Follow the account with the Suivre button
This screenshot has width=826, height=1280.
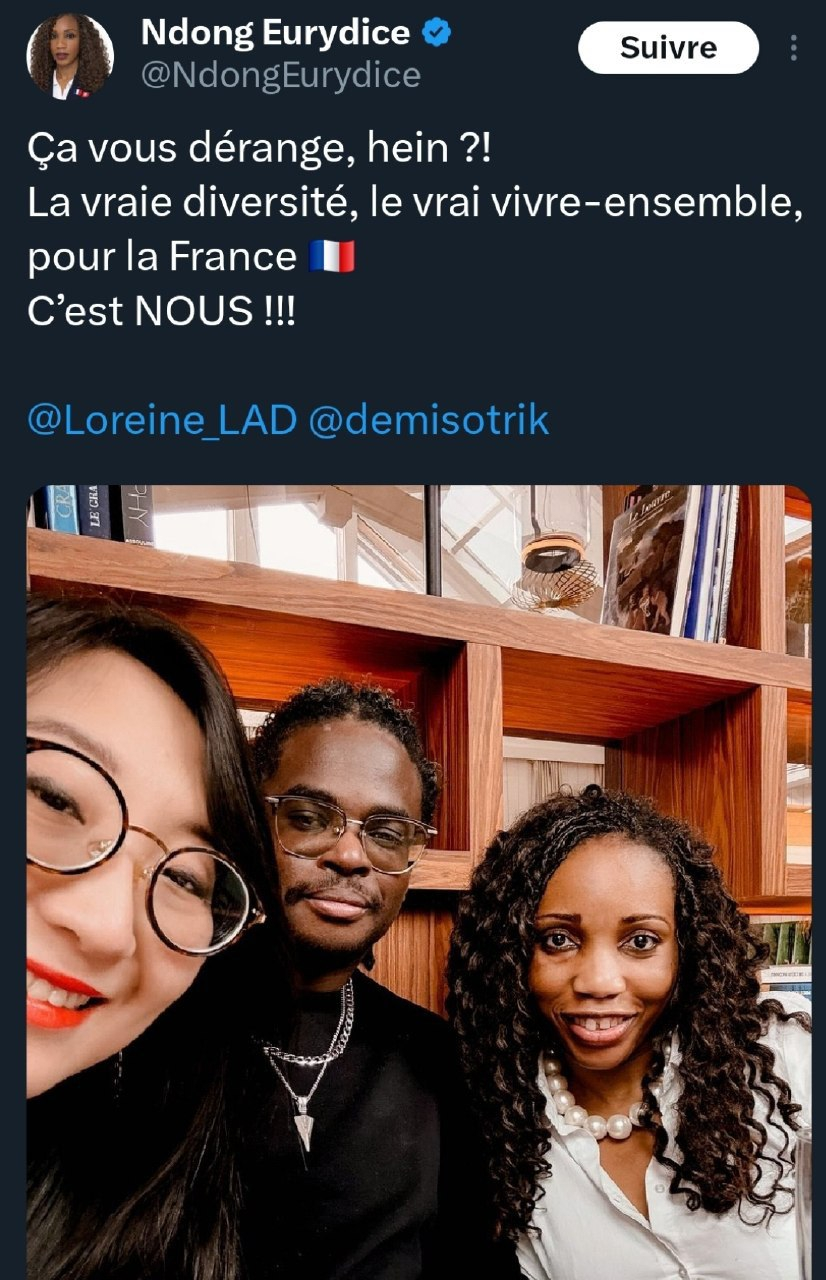[x=668, y=48]
